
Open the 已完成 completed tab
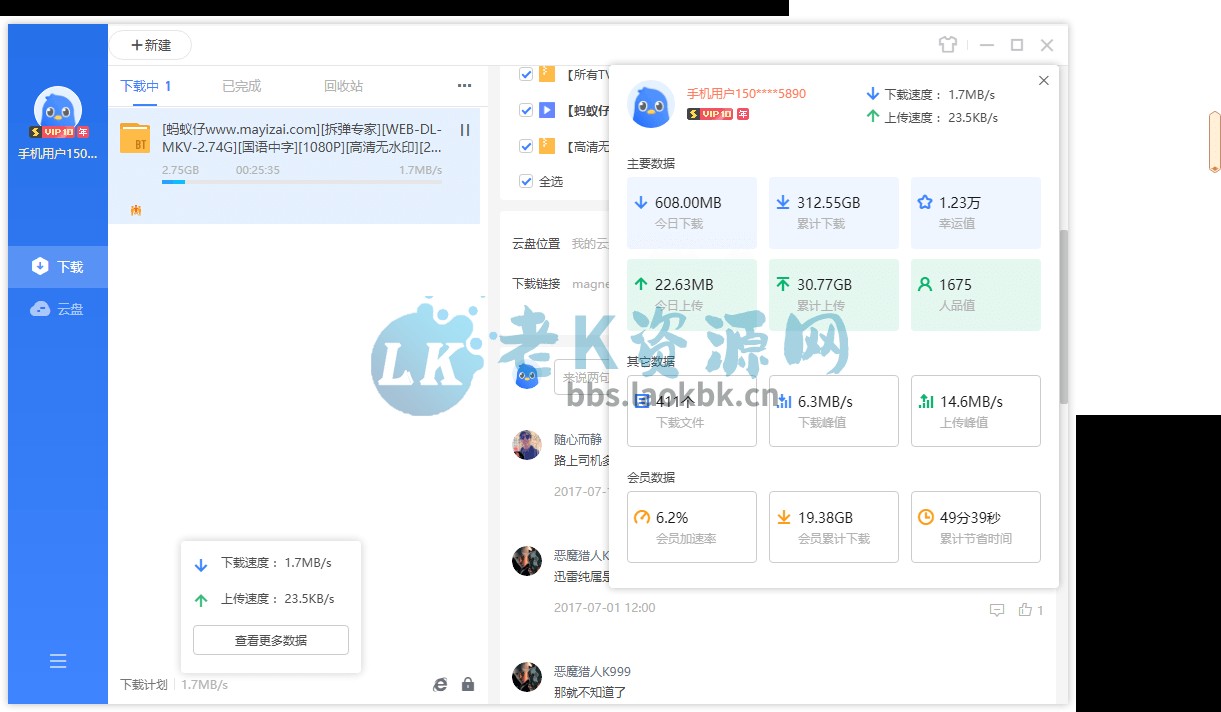coord(241,86)
